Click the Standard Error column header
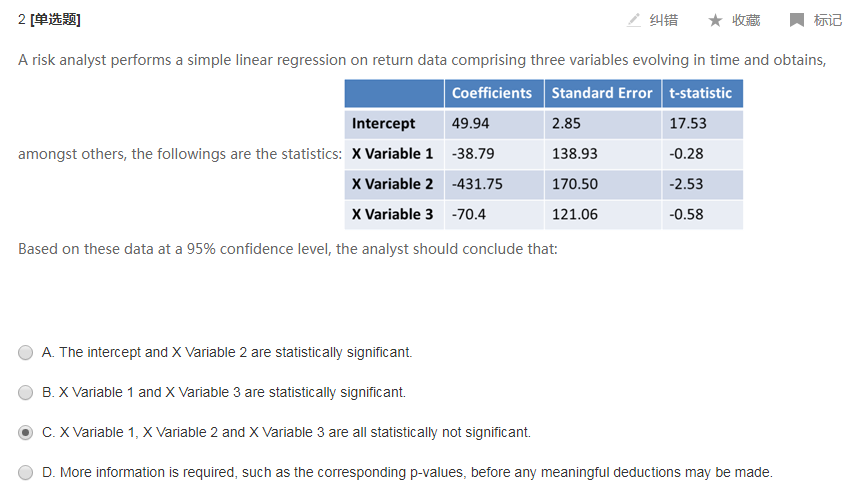The image size is (847, 491). point(603,93)
